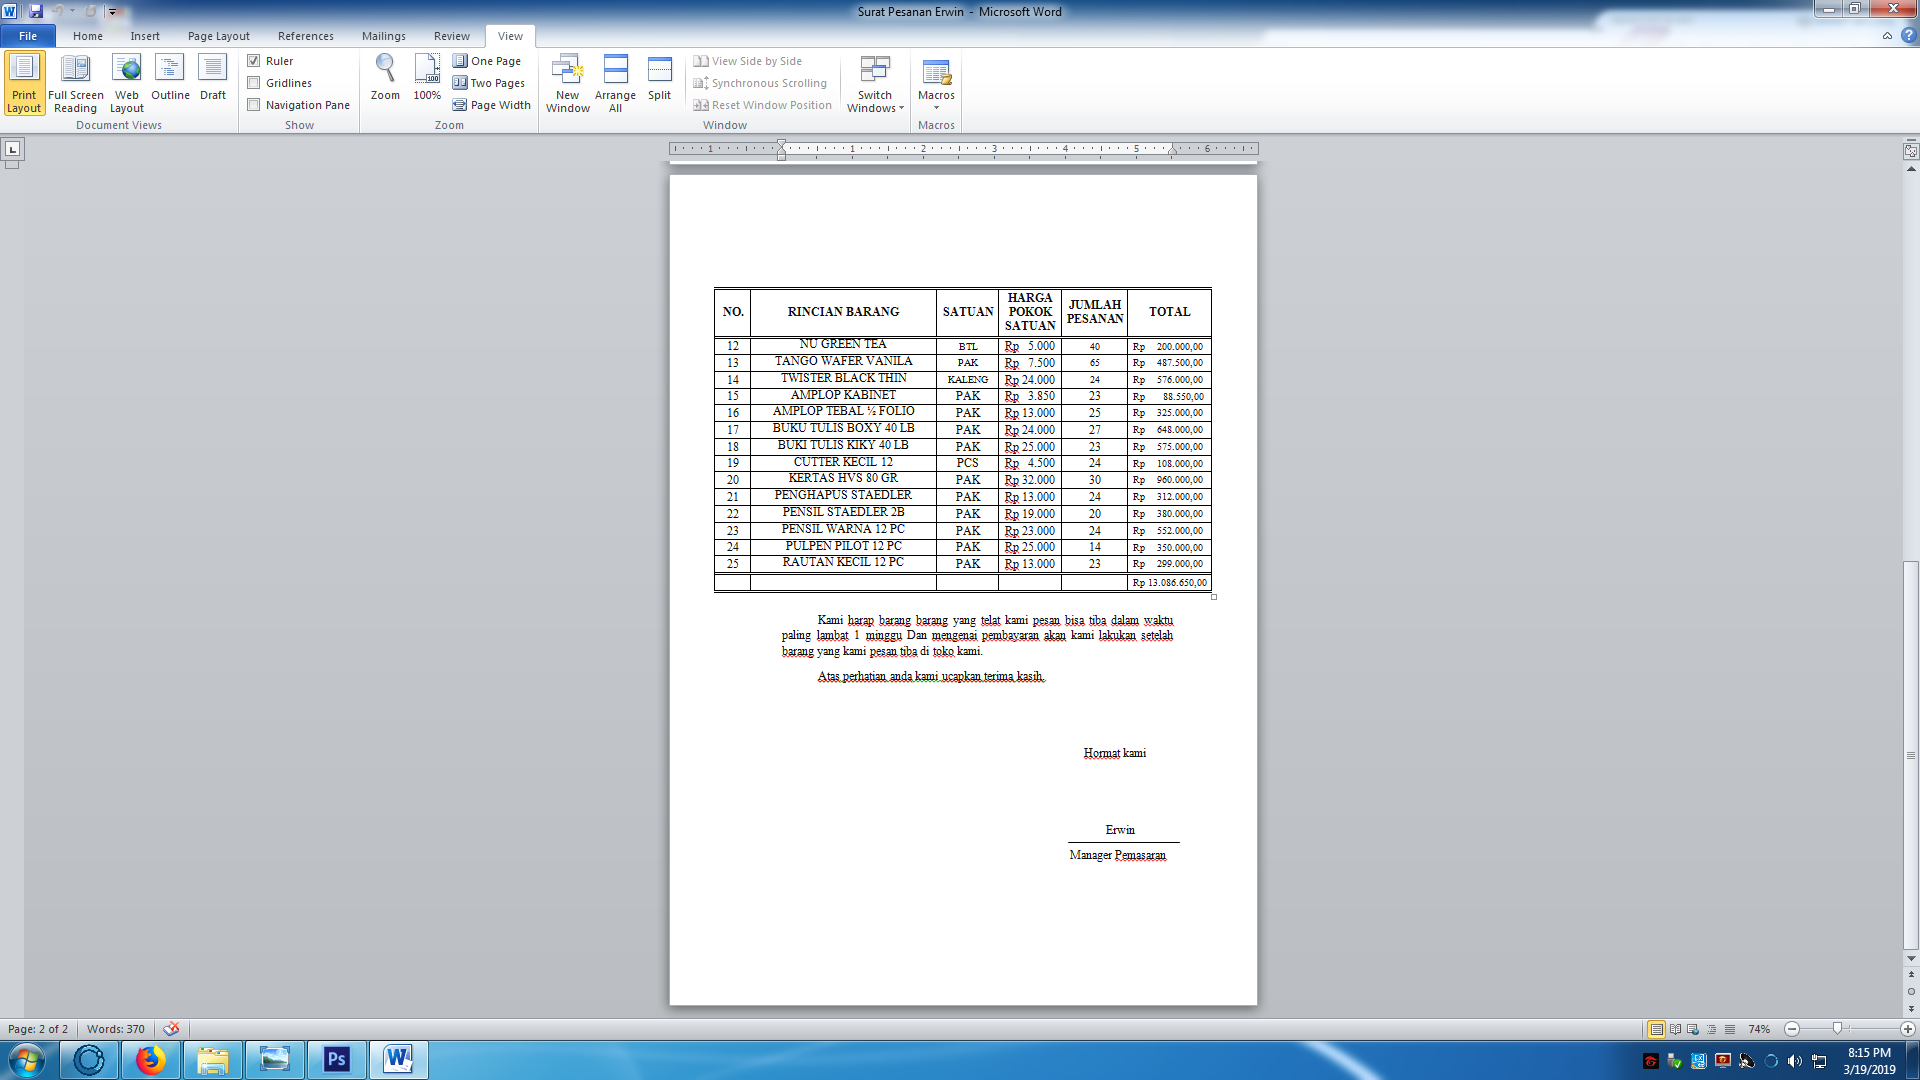This screenshot has width=1920, height=1080.
Task: Click the zoom slider handle
Action: 1837,1028
